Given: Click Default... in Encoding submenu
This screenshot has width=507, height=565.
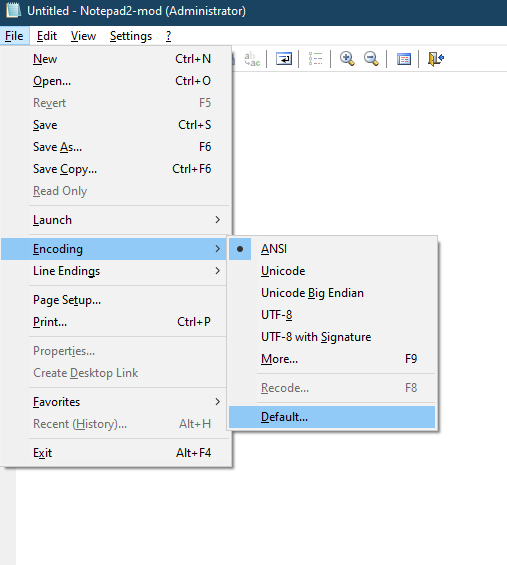Looking at the screenshot, I should point(332,417).
